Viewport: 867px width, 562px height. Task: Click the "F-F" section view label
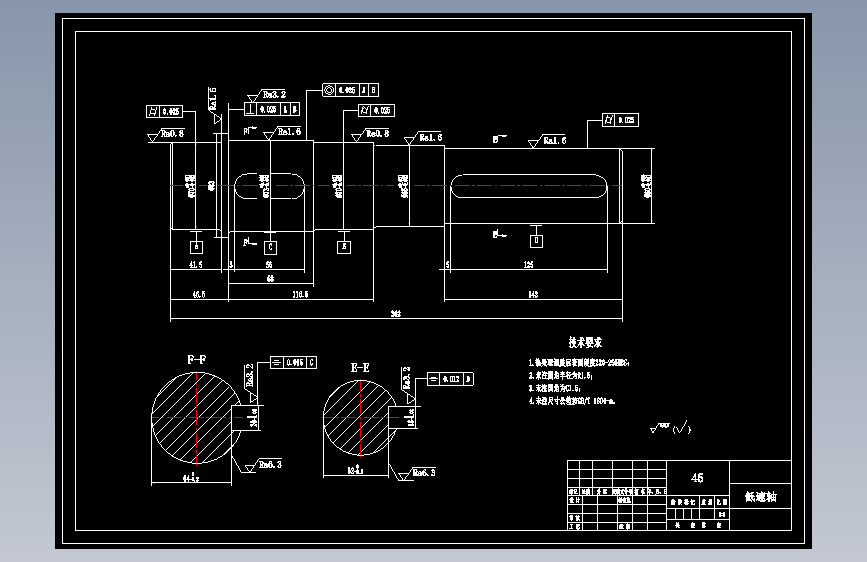(196, 360)
